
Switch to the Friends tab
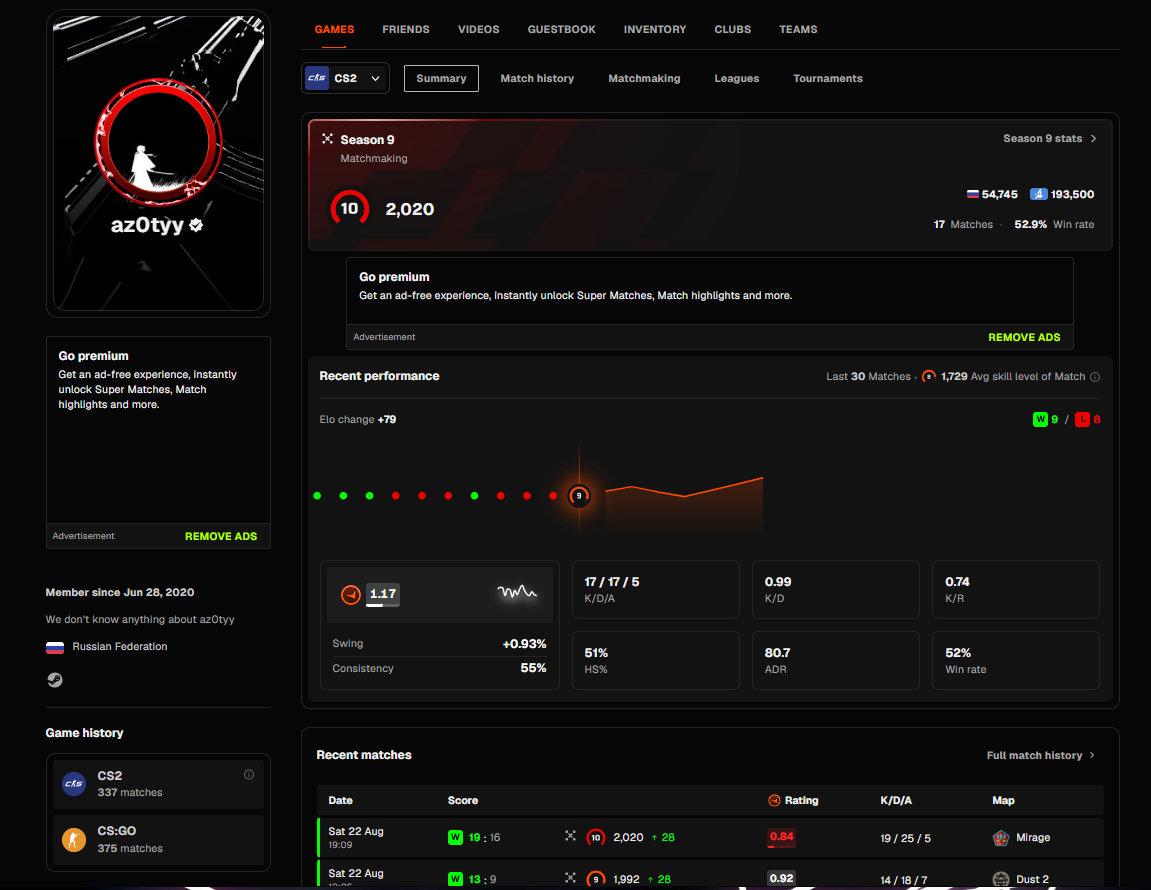tap(406, 29)
